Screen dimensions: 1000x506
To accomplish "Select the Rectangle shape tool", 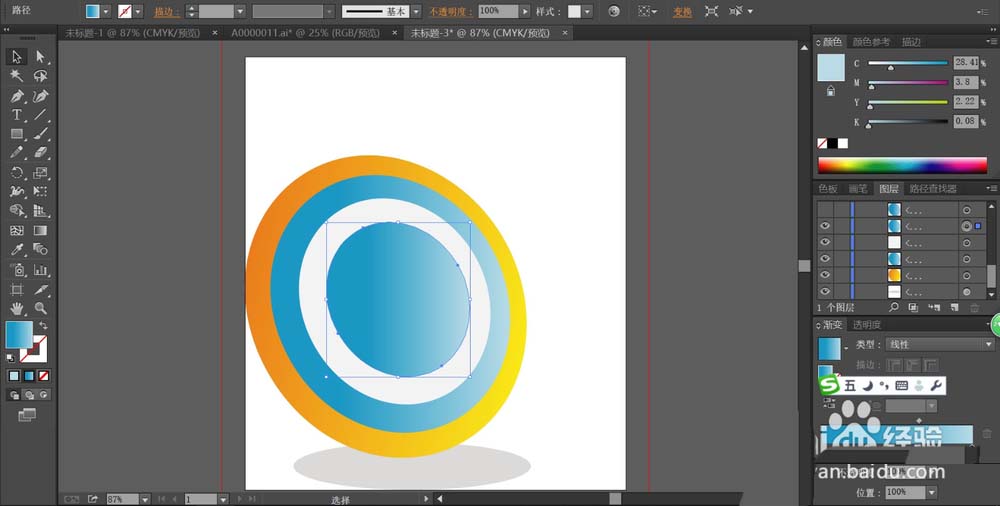I will coord(17,134).
